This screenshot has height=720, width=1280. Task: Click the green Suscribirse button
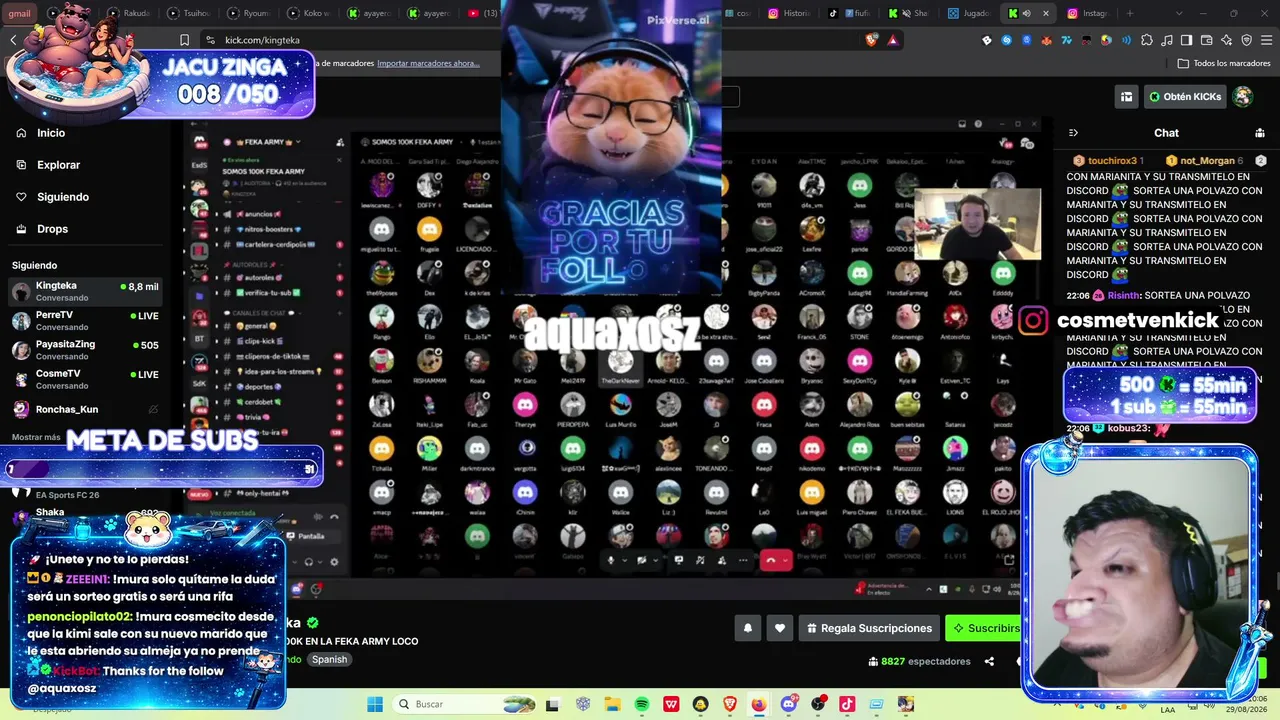(x=984, y=628)
